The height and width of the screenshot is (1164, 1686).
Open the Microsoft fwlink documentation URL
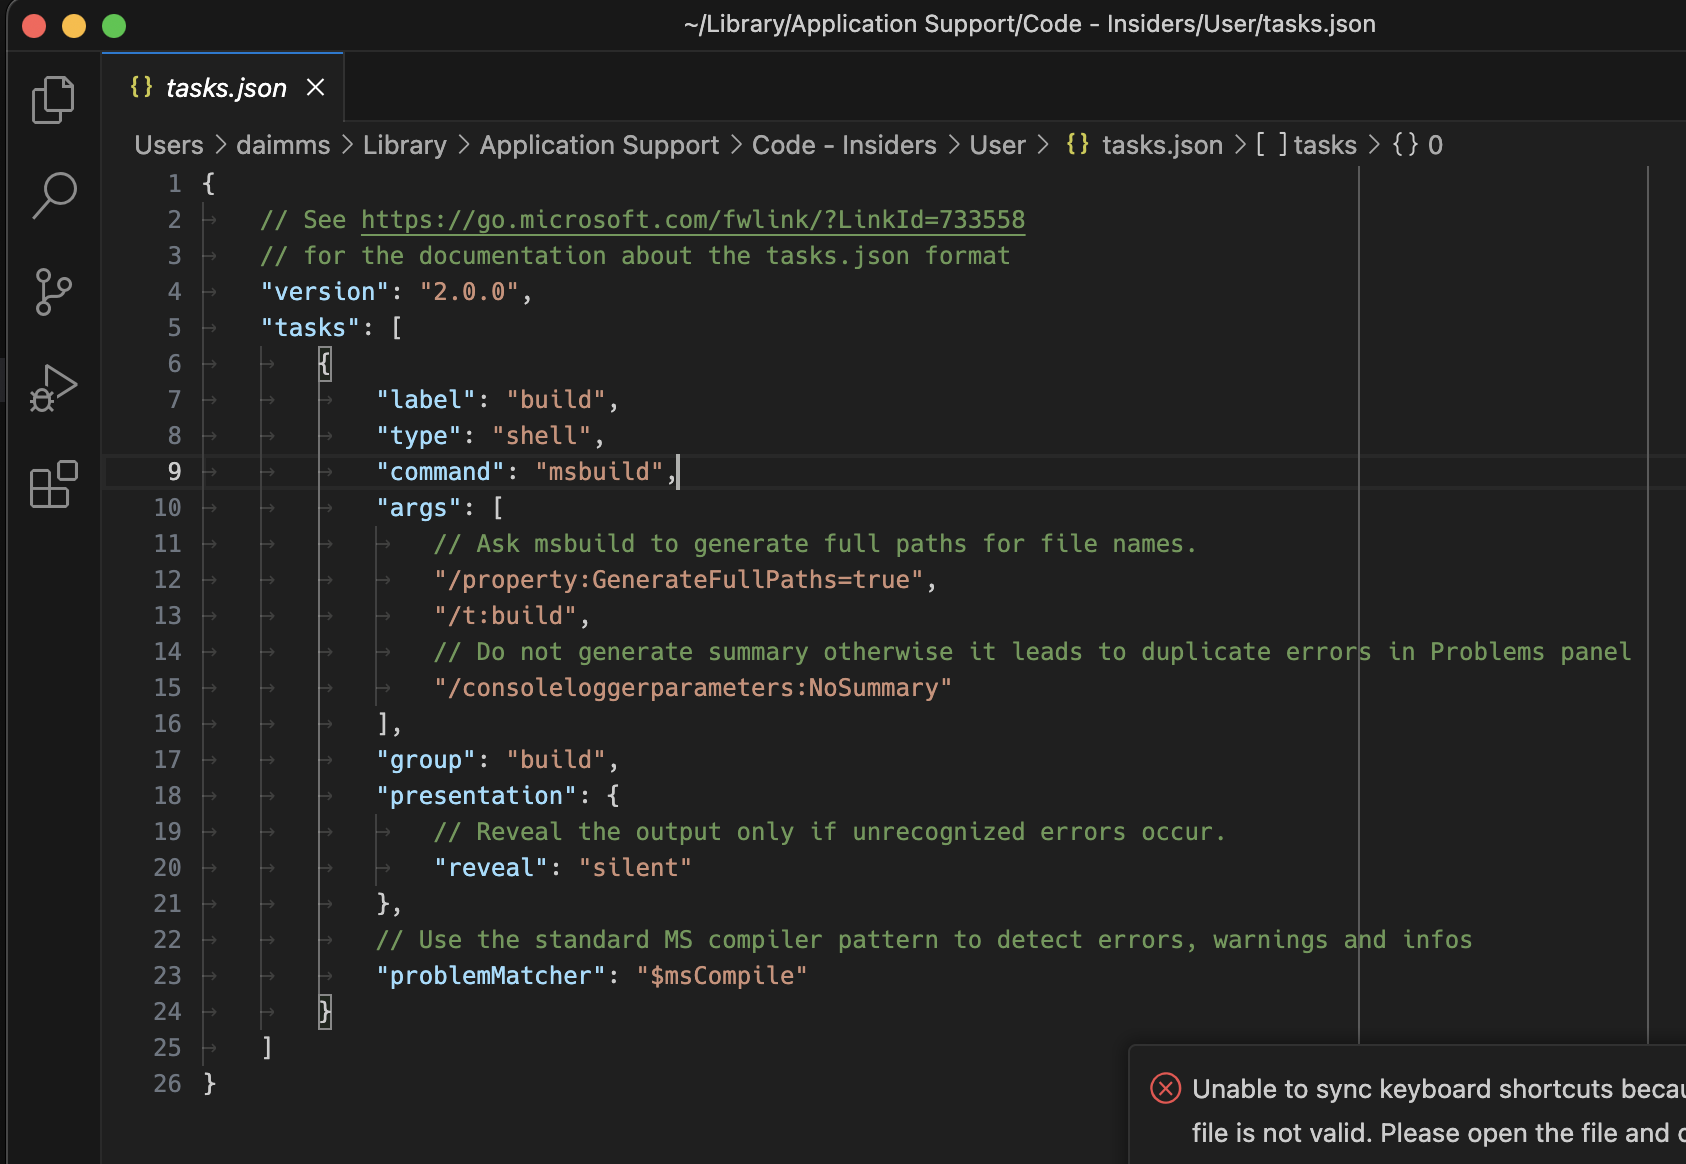click(692, 220)
